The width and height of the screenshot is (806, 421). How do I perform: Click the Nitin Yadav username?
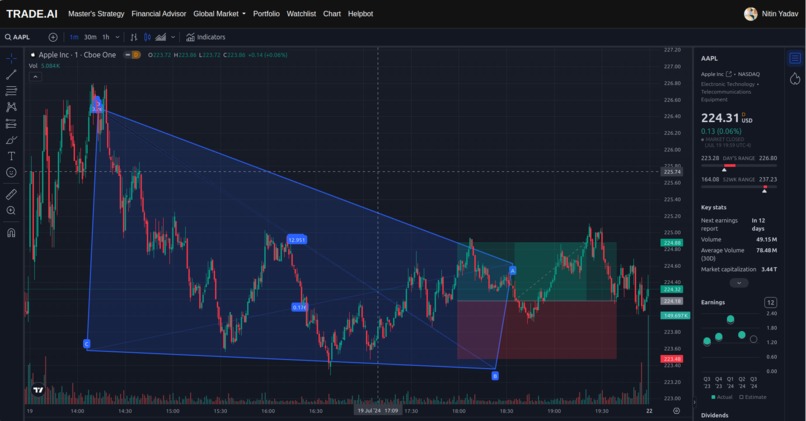click(780, 14)
